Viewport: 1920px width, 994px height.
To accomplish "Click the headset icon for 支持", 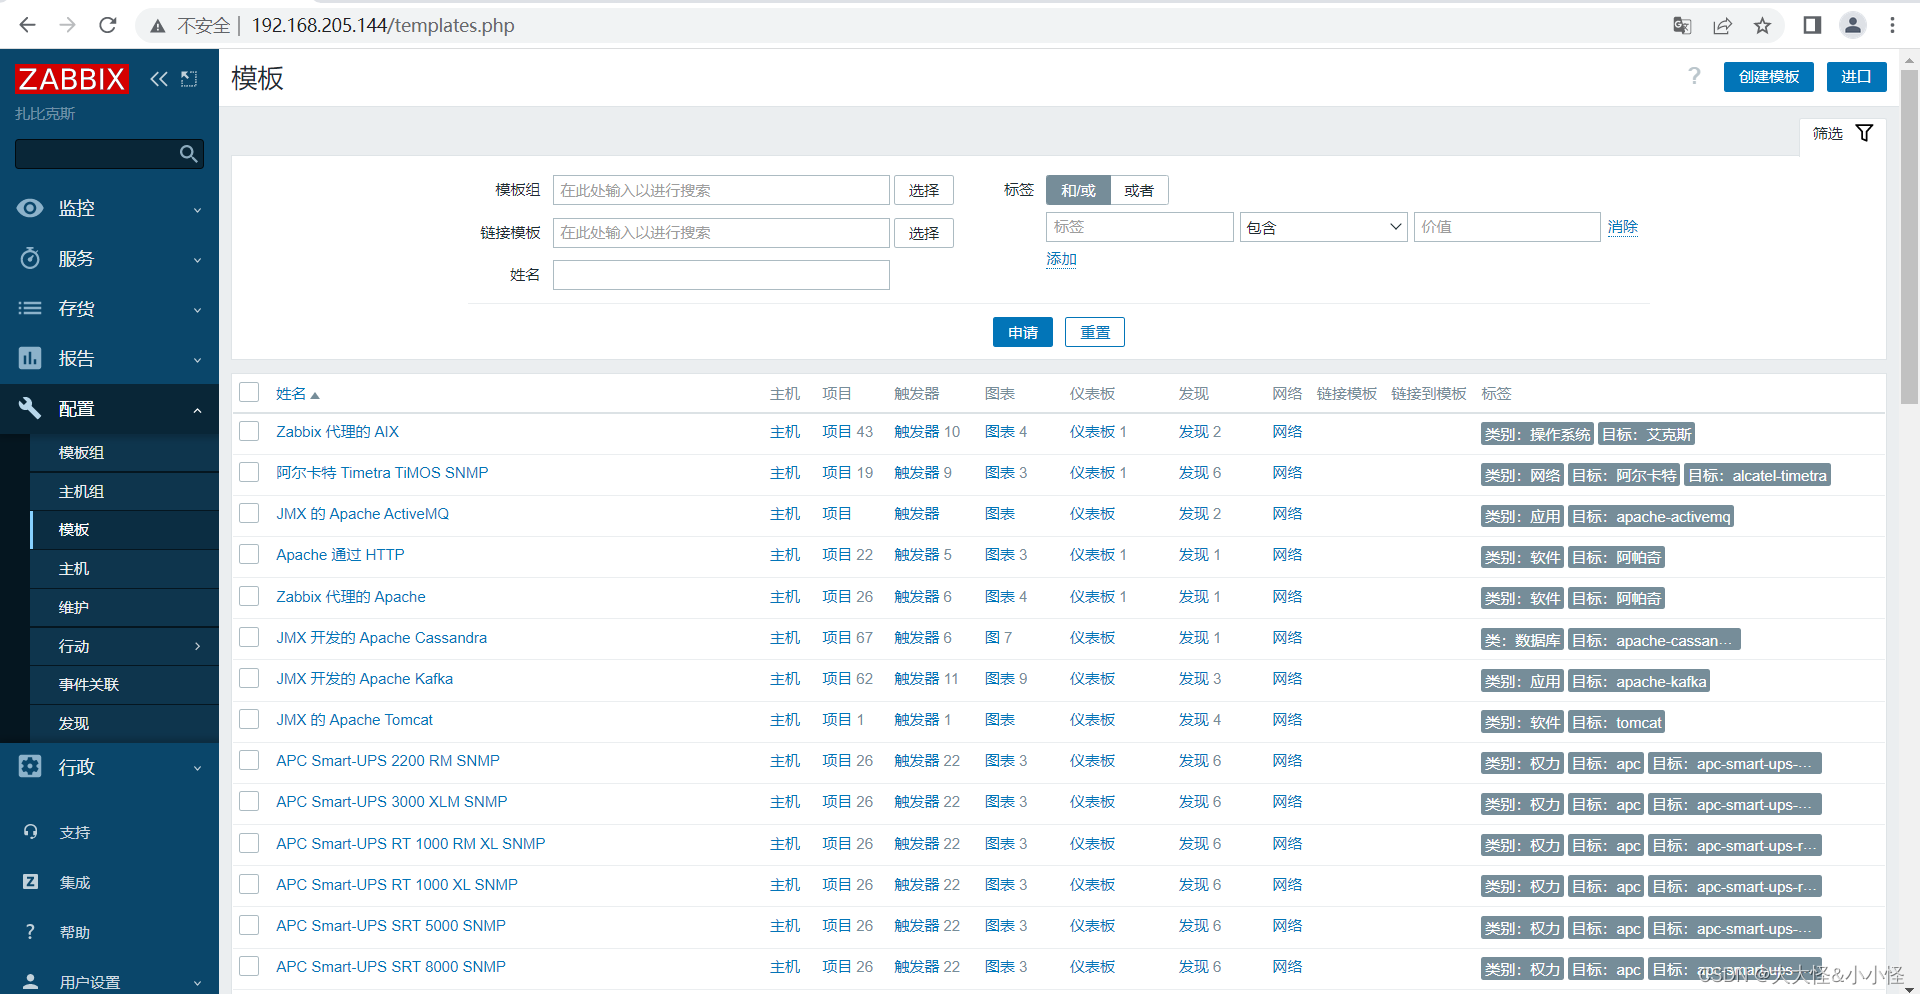I will coord(30,832).
